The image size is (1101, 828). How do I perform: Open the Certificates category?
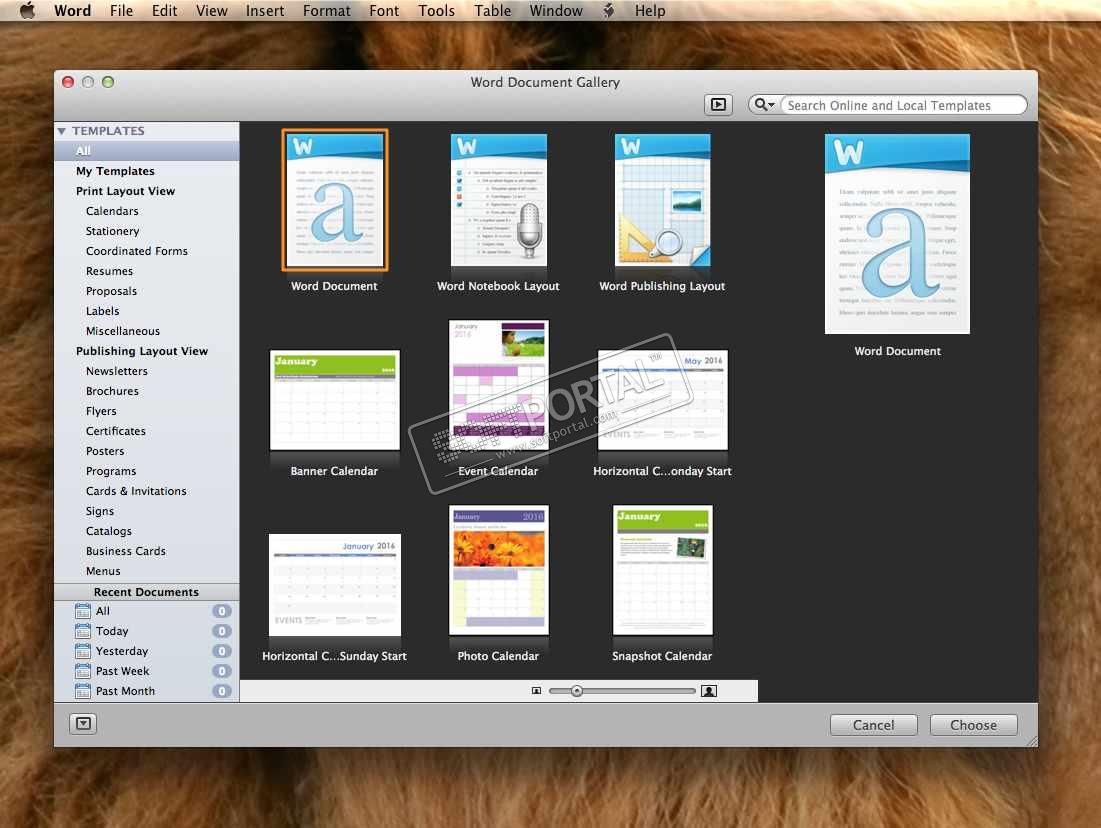click(x=116, y=431)
